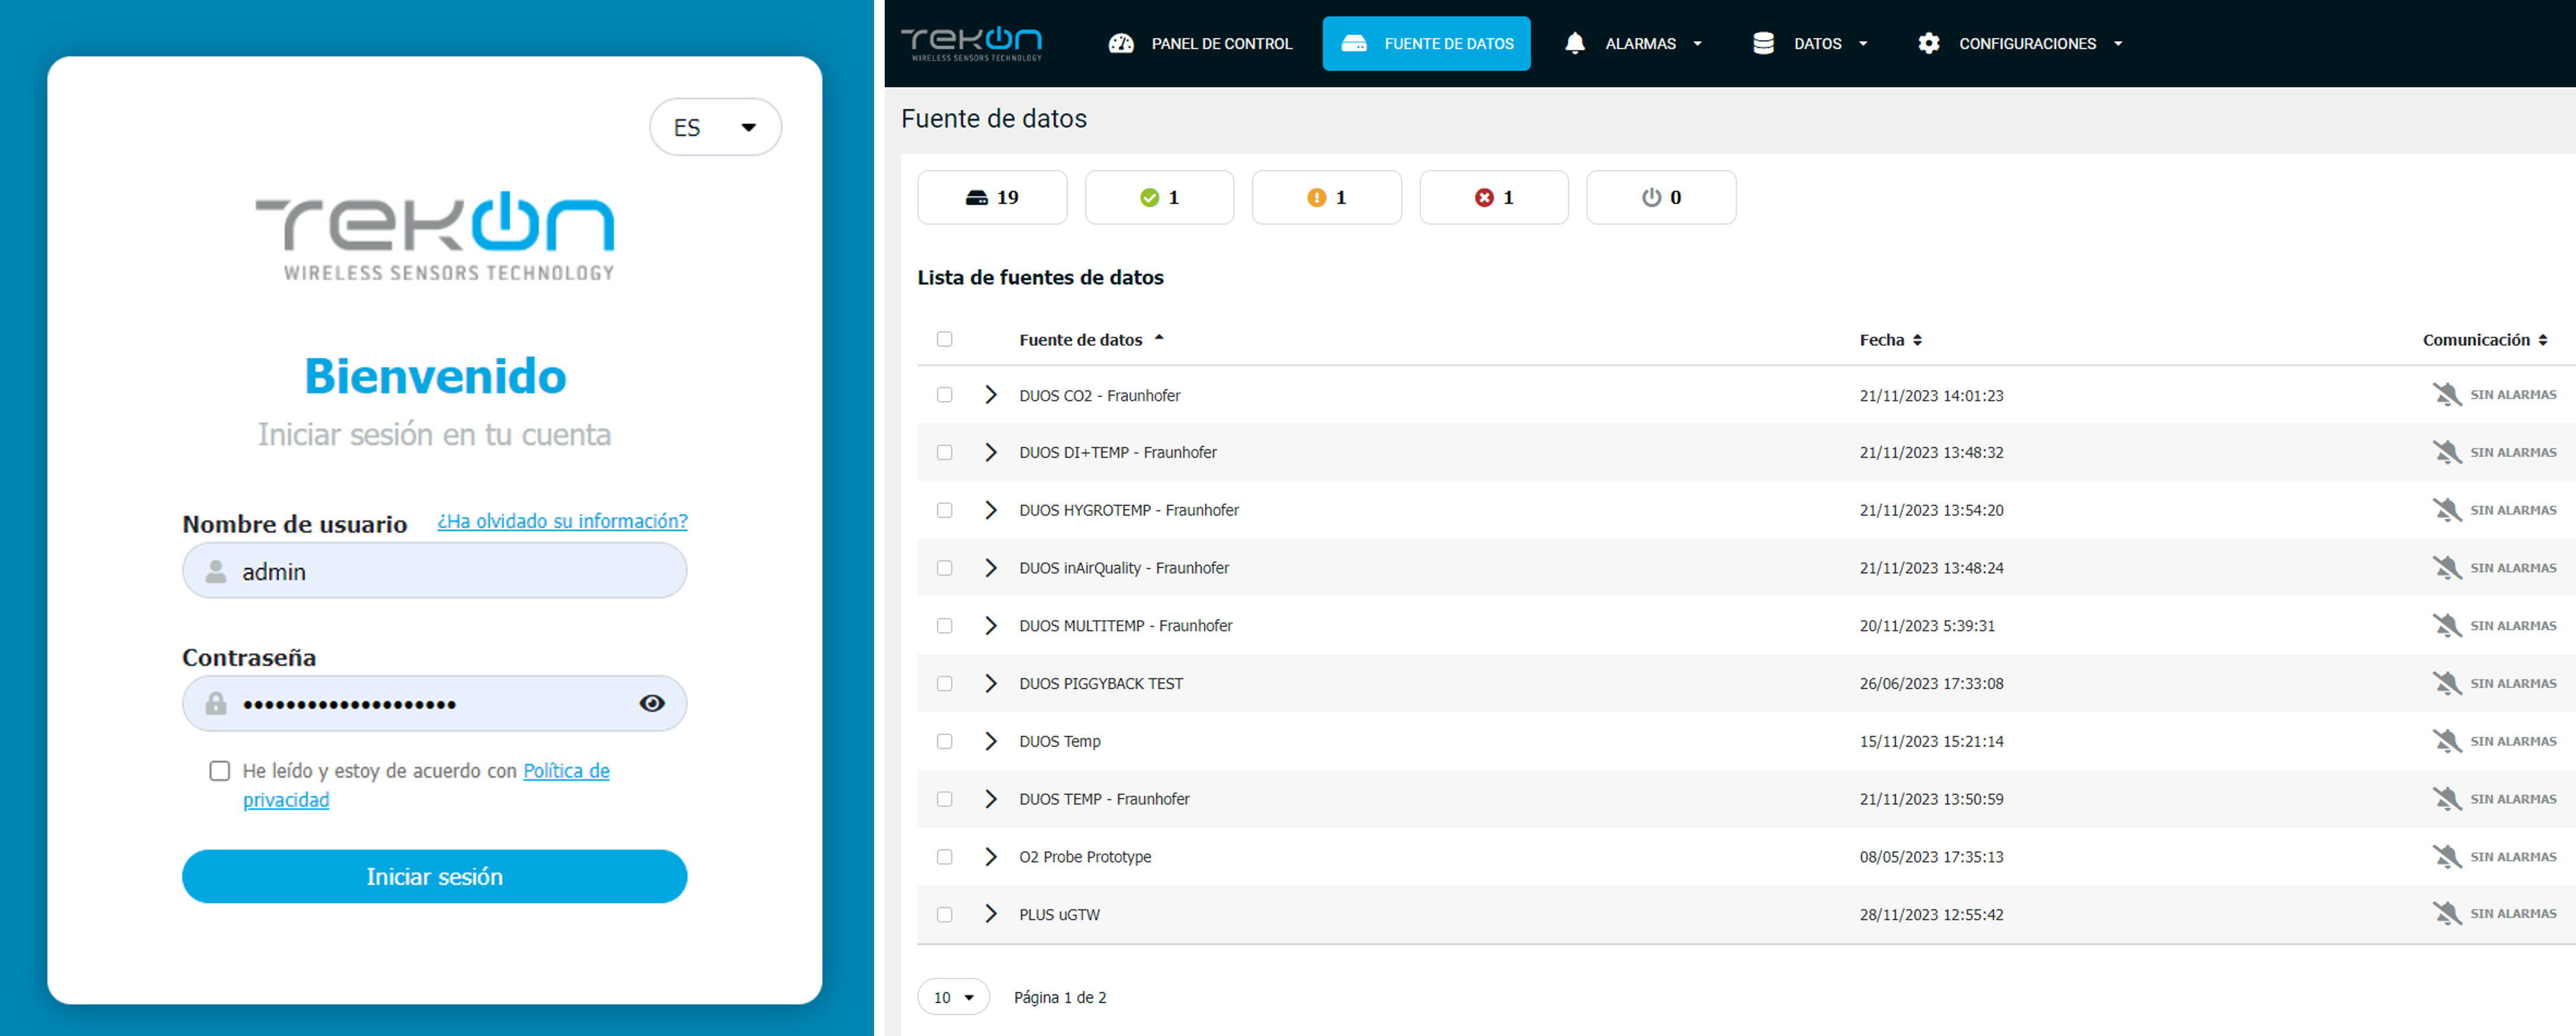The width and height of the screenshot is (2576, 1036).
Task: Open the Configuraciones menu
Action: 2020,44
